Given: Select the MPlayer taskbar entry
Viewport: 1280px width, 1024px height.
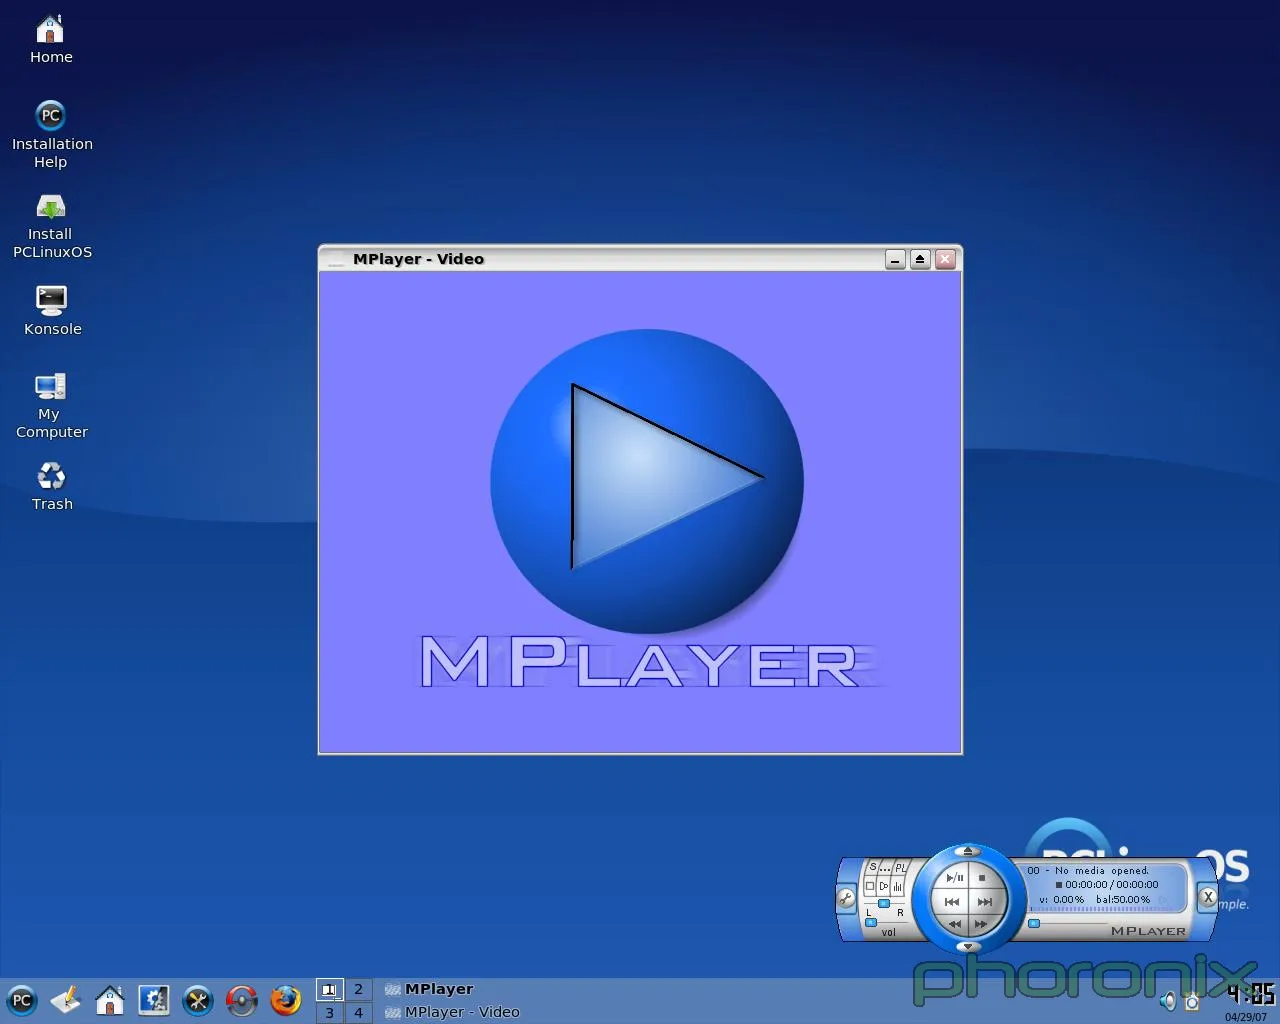Looking at the screenshot, I should (x=430, y=989).
